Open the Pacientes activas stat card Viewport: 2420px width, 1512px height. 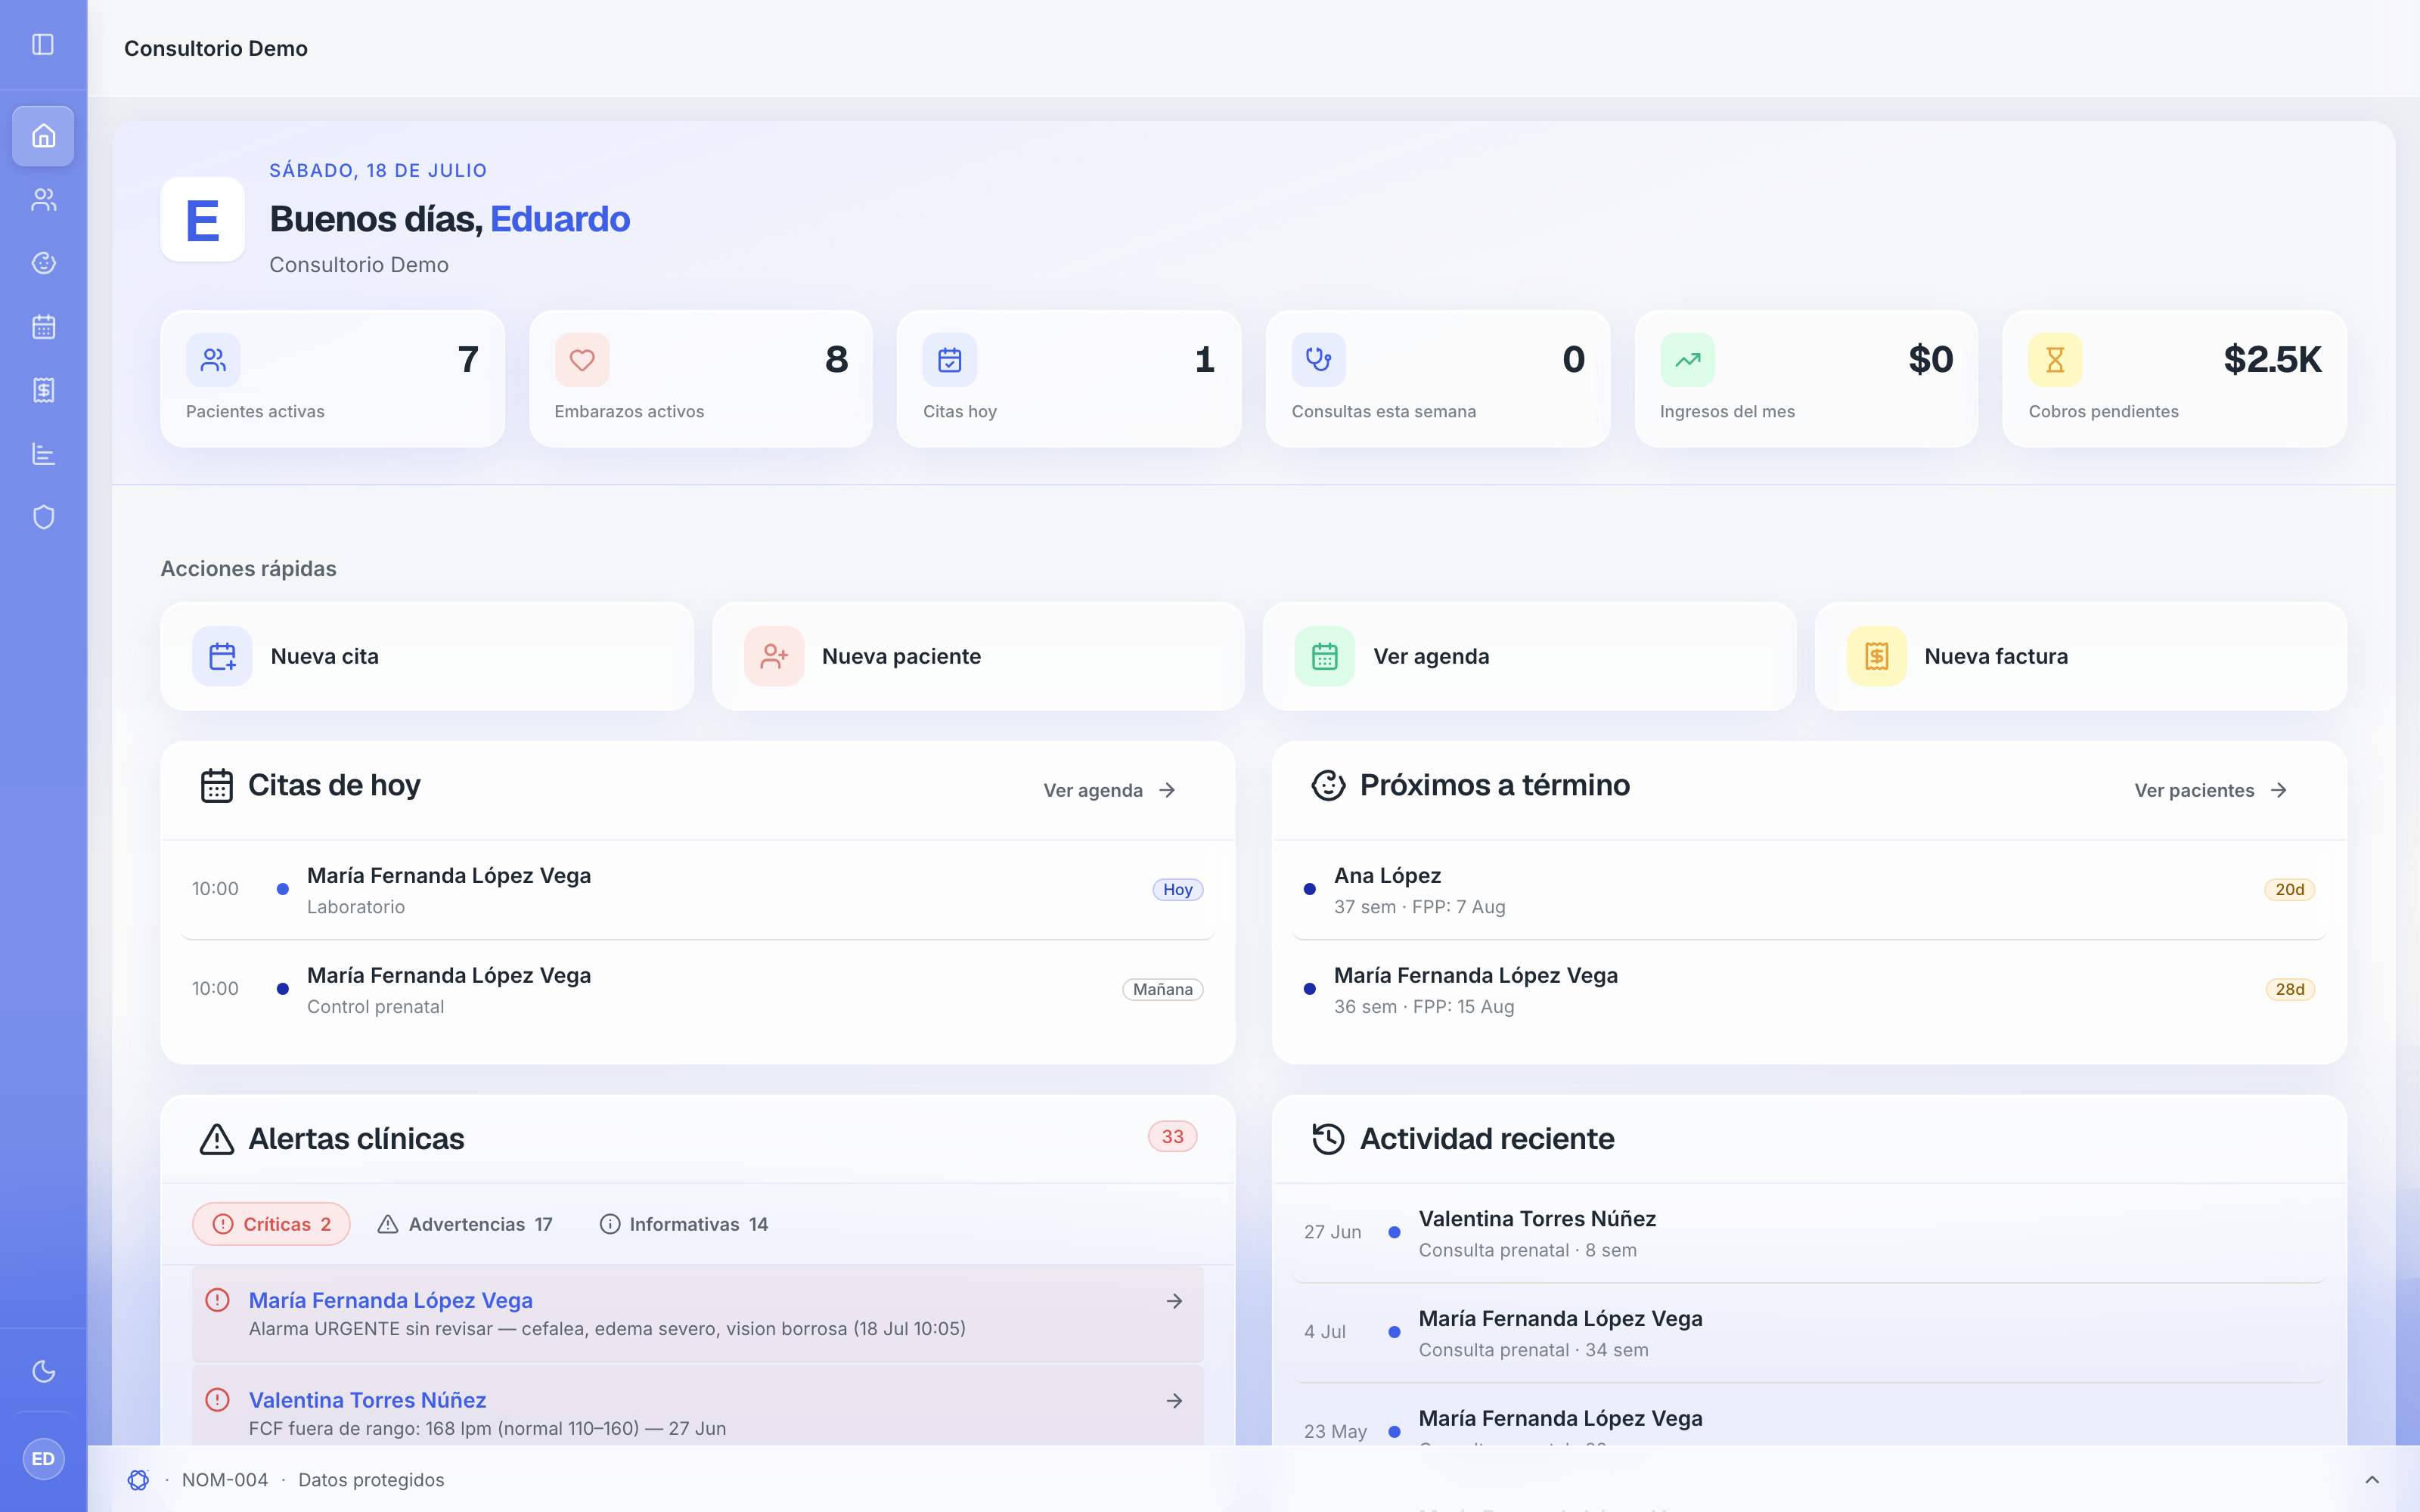point(332,379)
